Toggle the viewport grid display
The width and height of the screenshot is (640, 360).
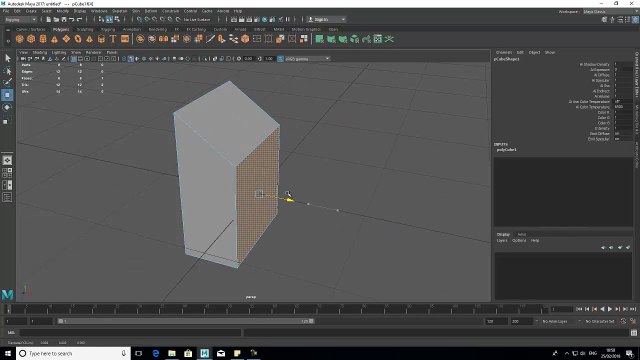(x=74, y=59)
